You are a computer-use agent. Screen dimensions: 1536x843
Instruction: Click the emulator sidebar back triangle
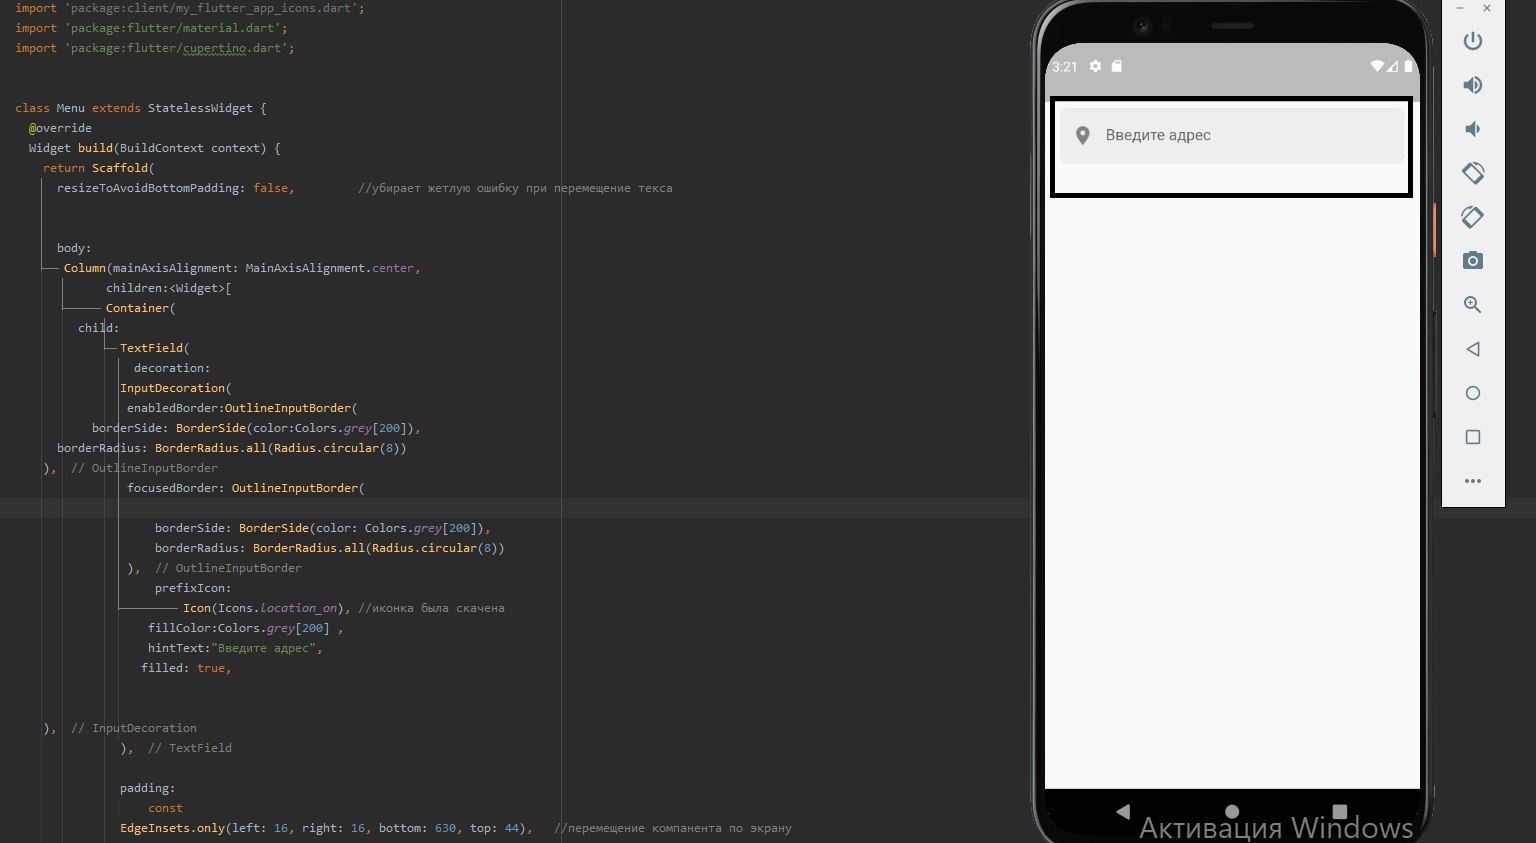(x=1472, y=349)
